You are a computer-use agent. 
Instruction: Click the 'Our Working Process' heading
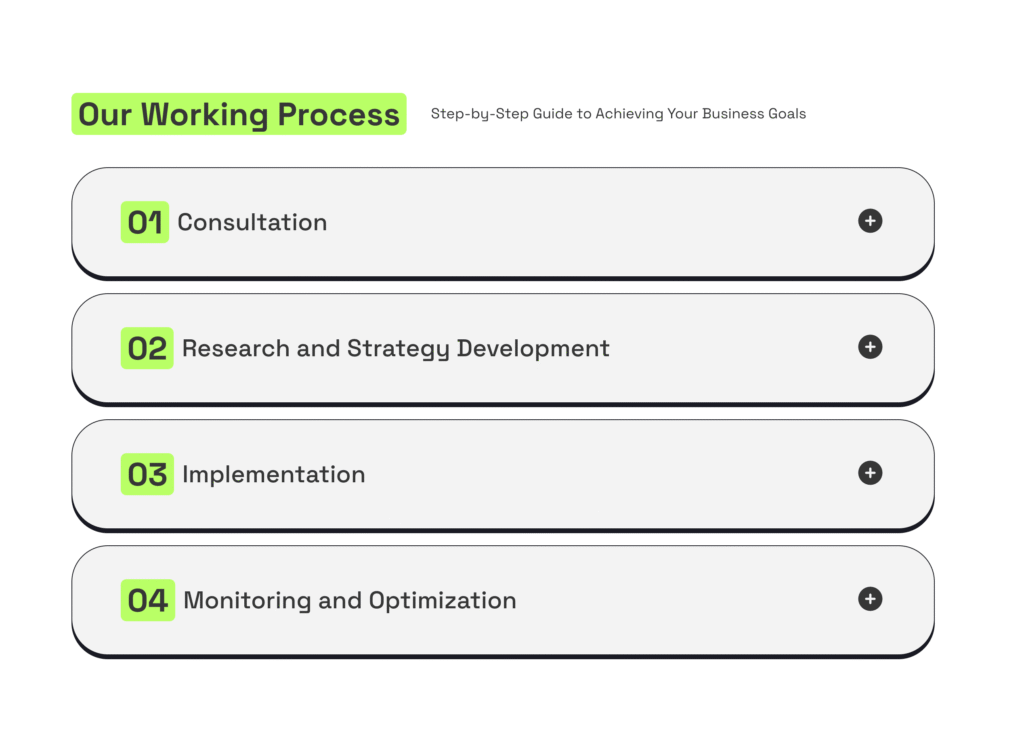(x=239, y=114)
